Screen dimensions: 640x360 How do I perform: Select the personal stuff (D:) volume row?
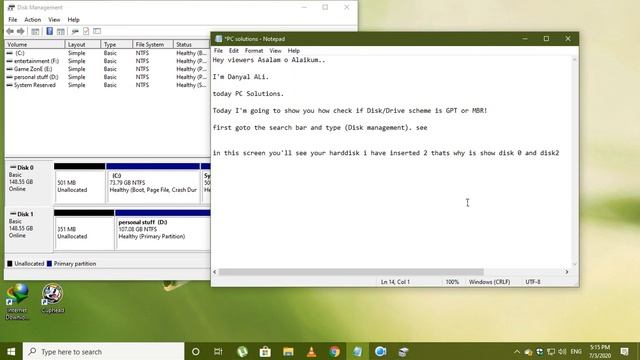pos(108,77)
